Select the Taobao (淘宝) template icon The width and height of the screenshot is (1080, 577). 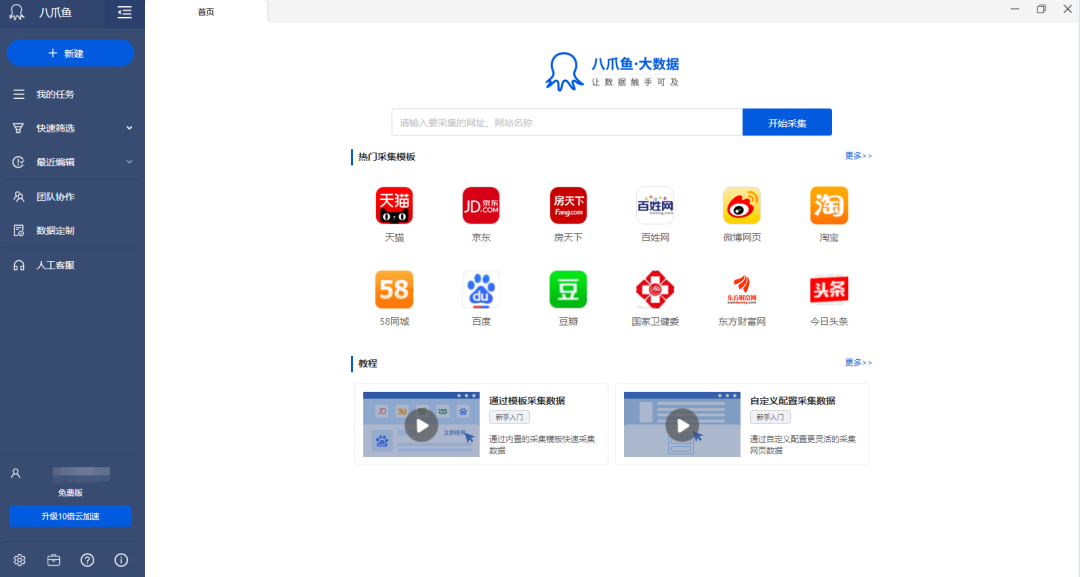[829, 205]
